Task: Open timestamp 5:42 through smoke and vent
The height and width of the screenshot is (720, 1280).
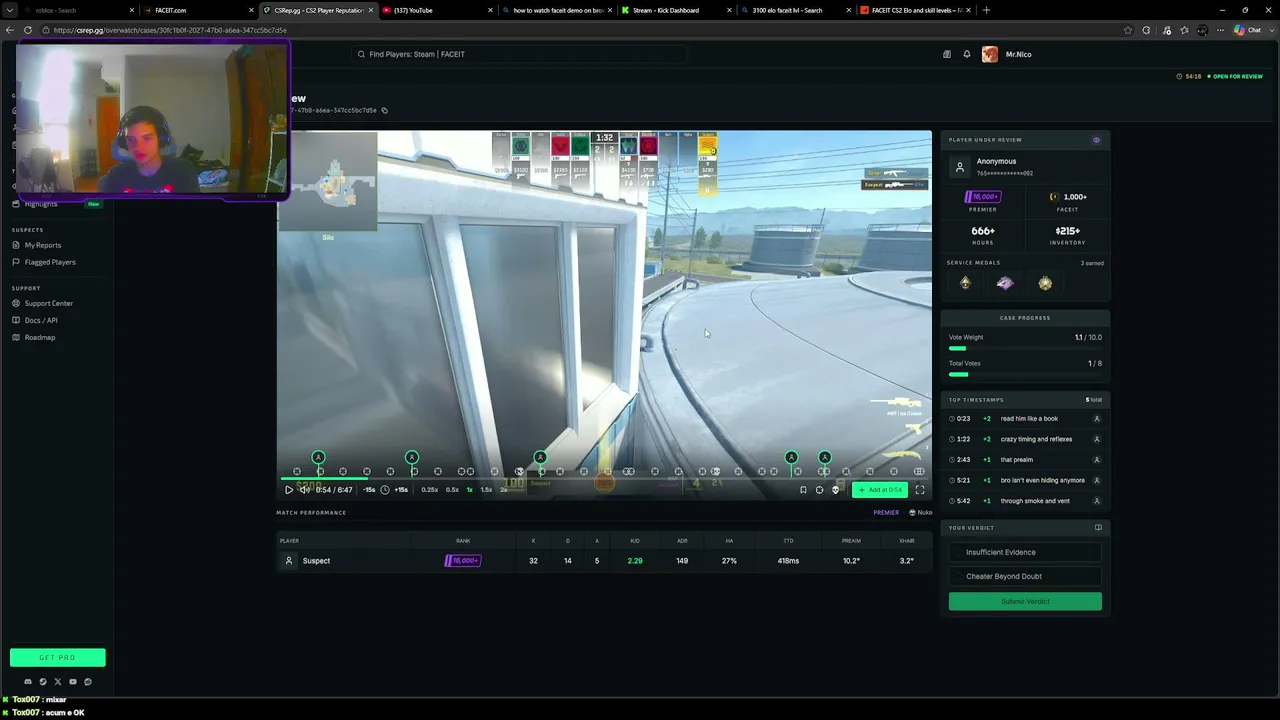Action: (x=1025, y=501)
